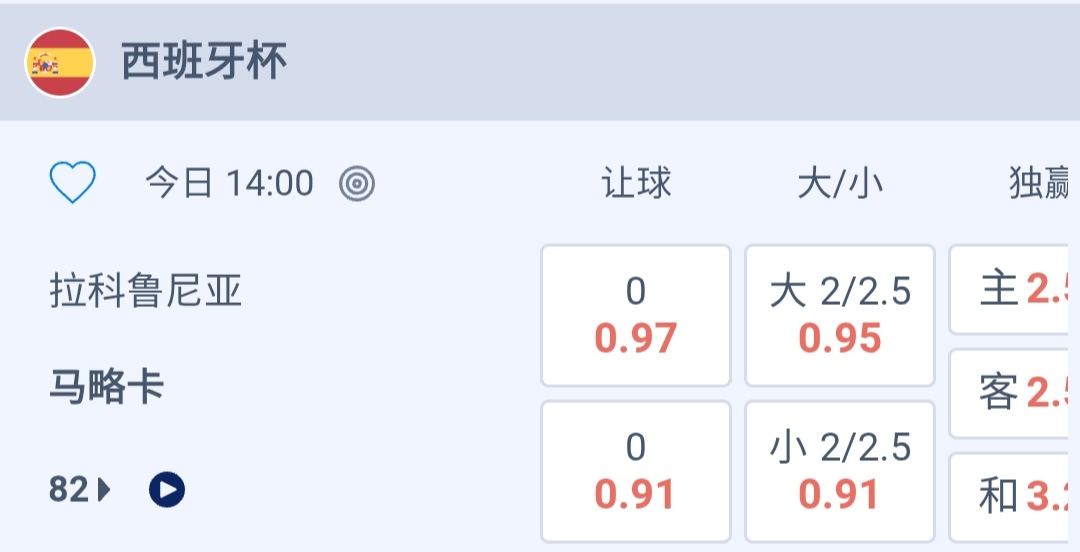Click the 大/小 column header
The height and width of the screenshot is (552, 1080).
tap(840, 183)
